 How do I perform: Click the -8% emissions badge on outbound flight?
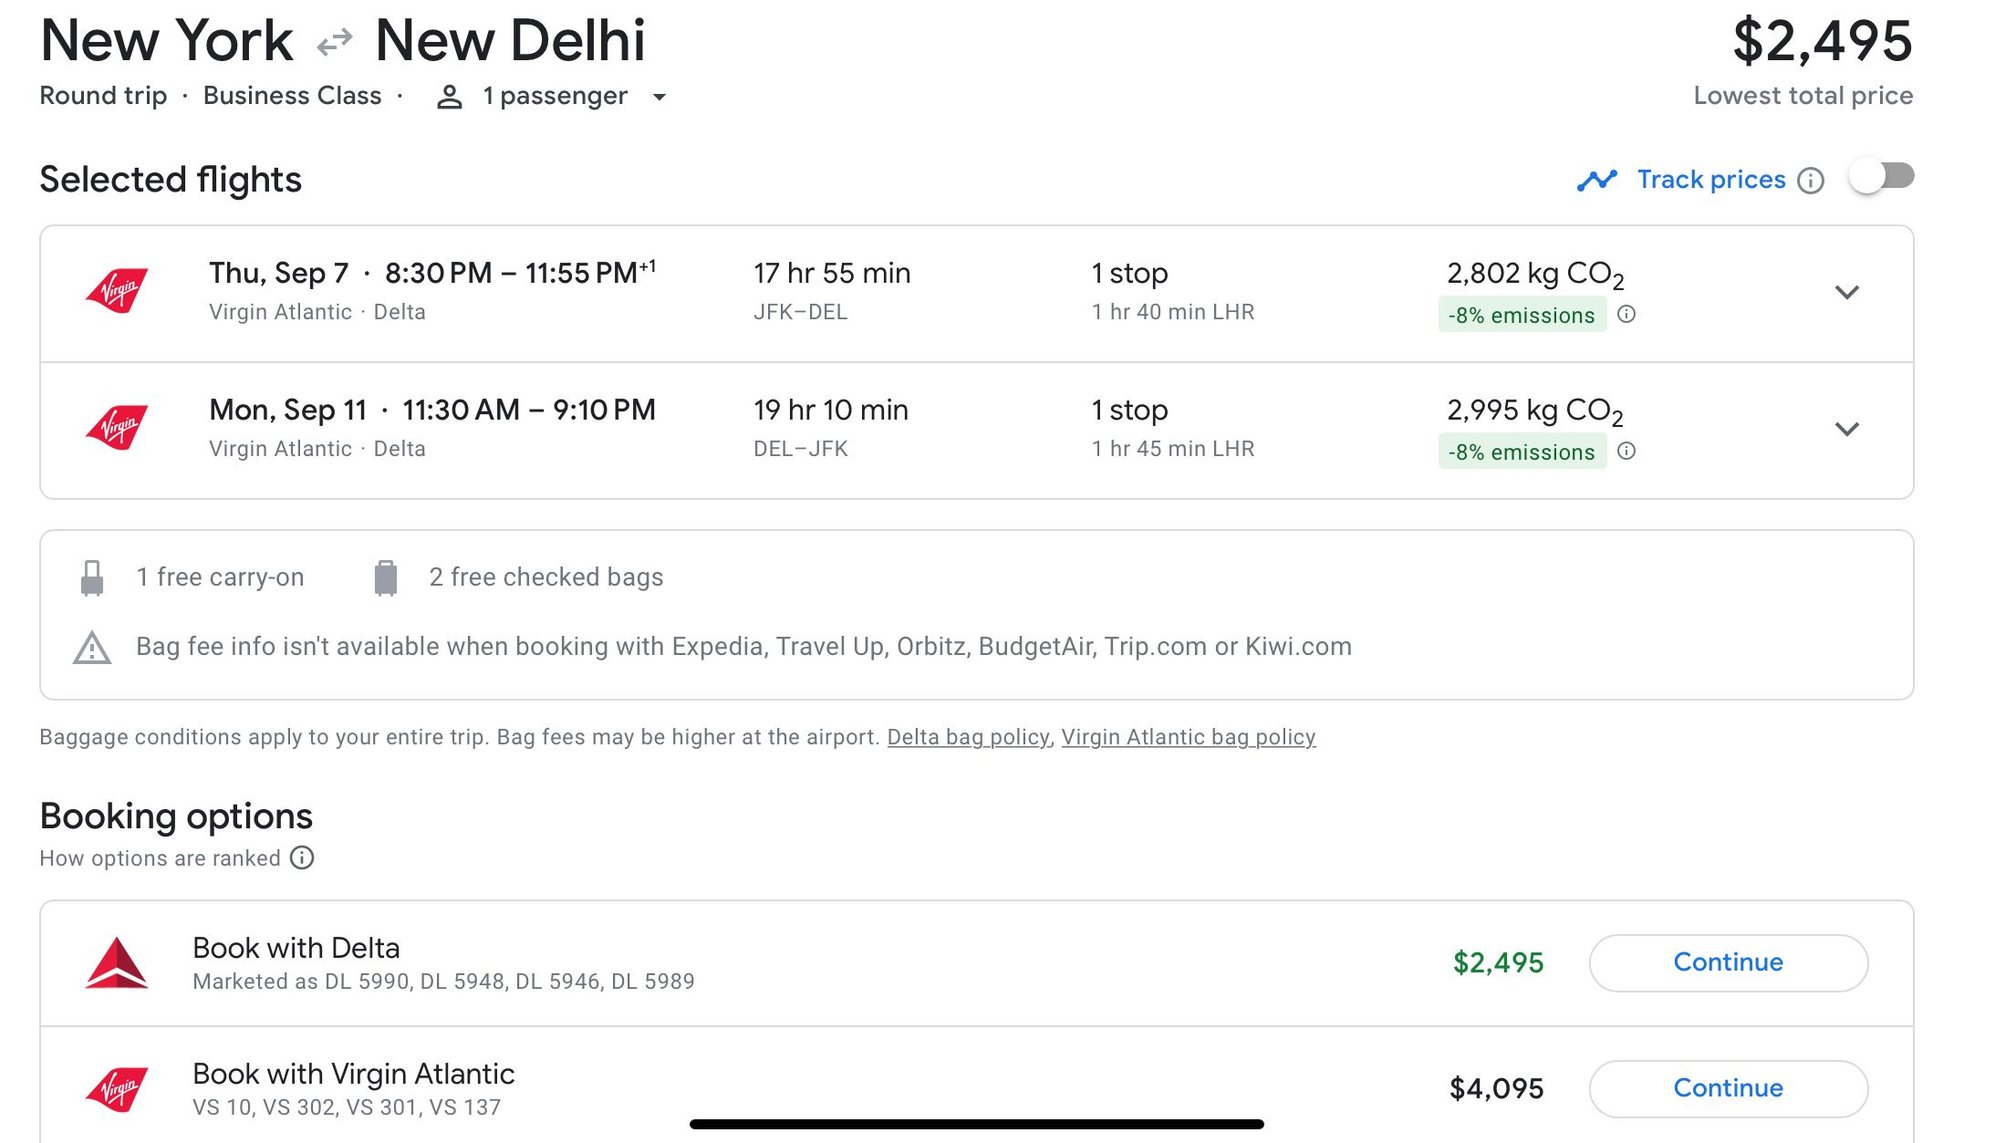click(x=1521, y=315)
